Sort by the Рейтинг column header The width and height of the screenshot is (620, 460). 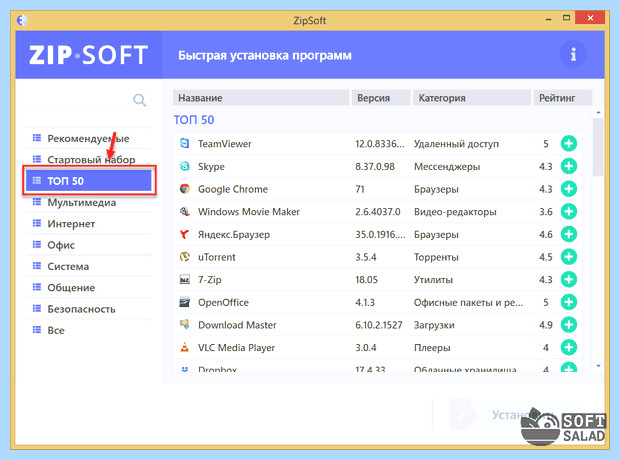563,98
